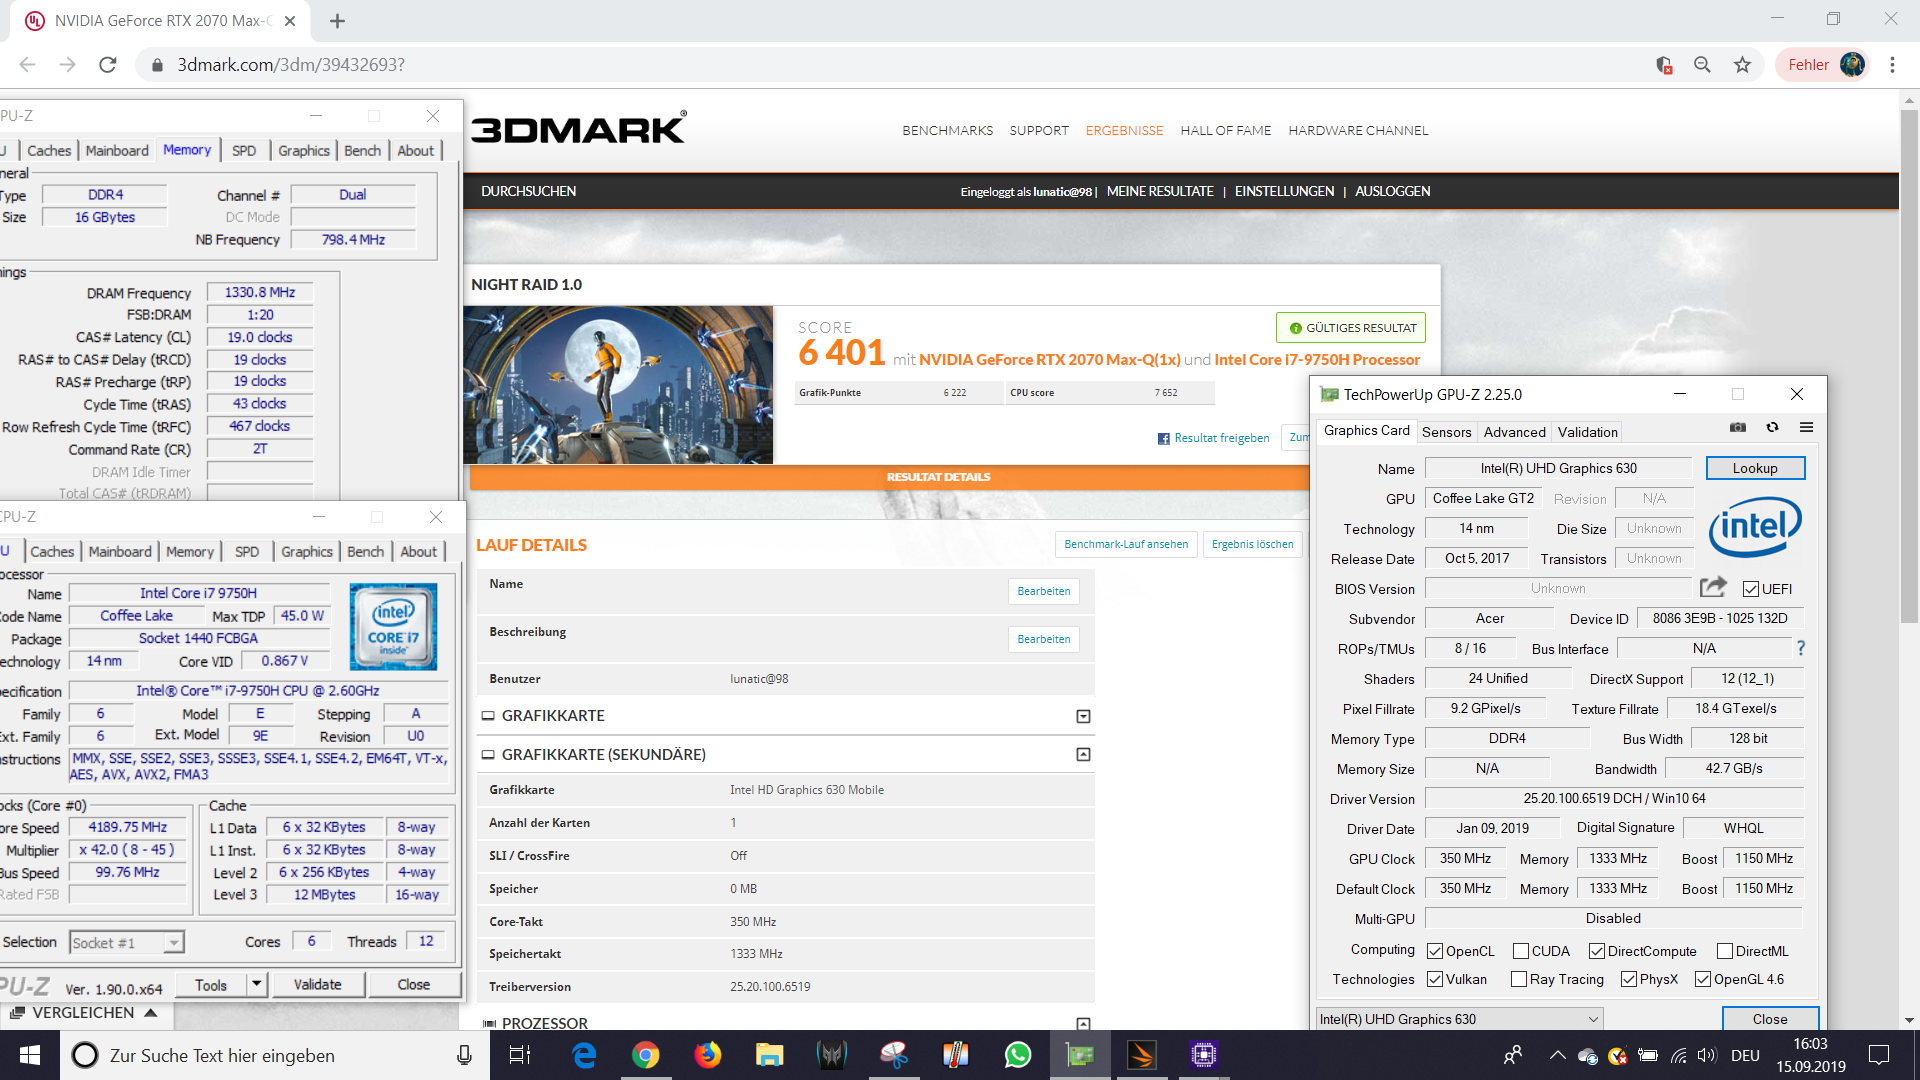This screenshot has height=1080, width=1920.
Task: Switch to the Advanced tab in GPU-Z
Action: [1514, 432]
